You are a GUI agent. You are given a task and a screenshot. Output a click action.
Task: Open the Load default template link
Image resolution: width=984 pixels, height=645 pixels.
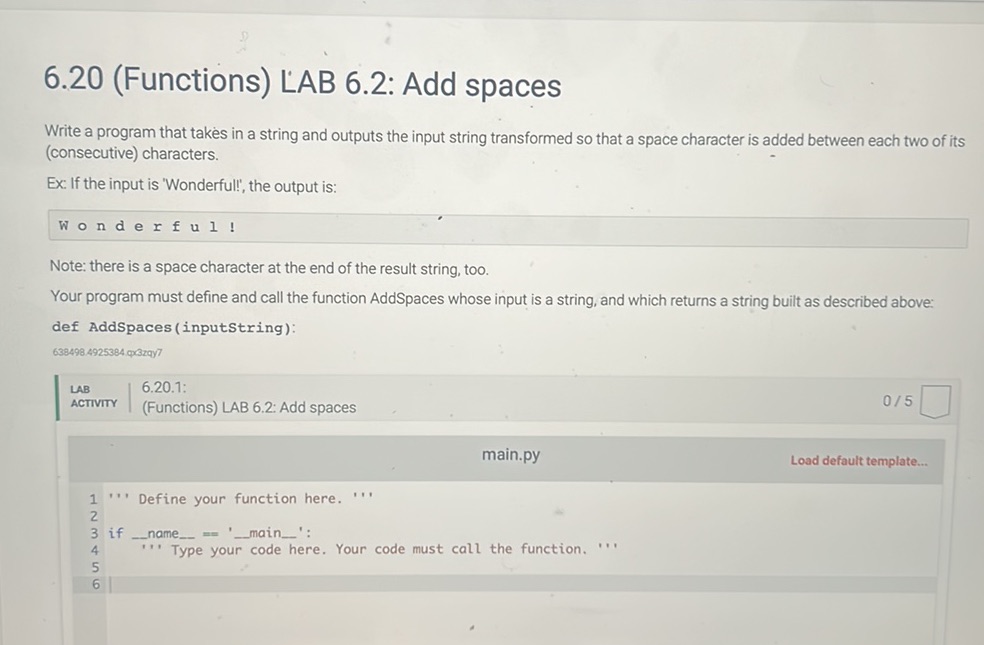(858, 461)
